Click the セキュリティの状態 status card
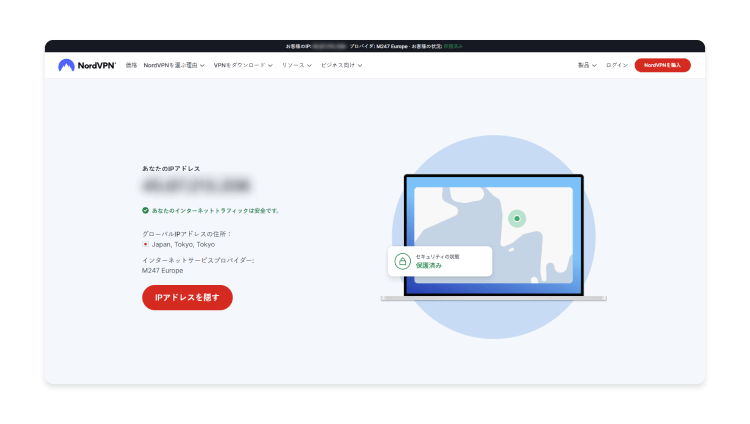 tap(441, 262)
